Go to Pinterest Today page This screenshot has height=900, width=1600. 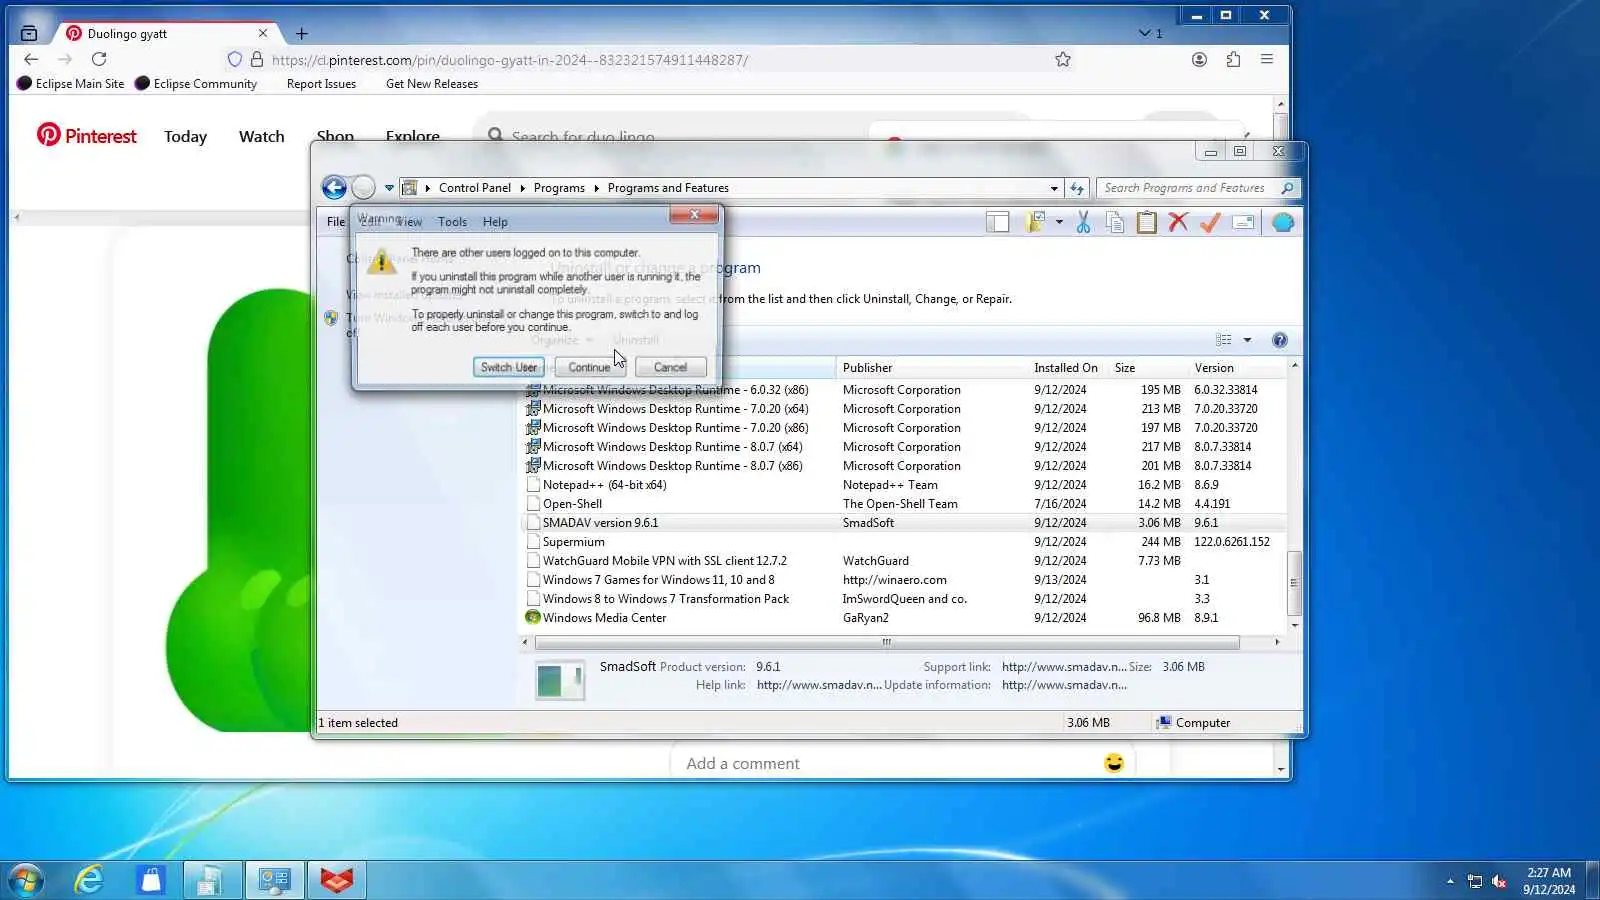(185, 136)
